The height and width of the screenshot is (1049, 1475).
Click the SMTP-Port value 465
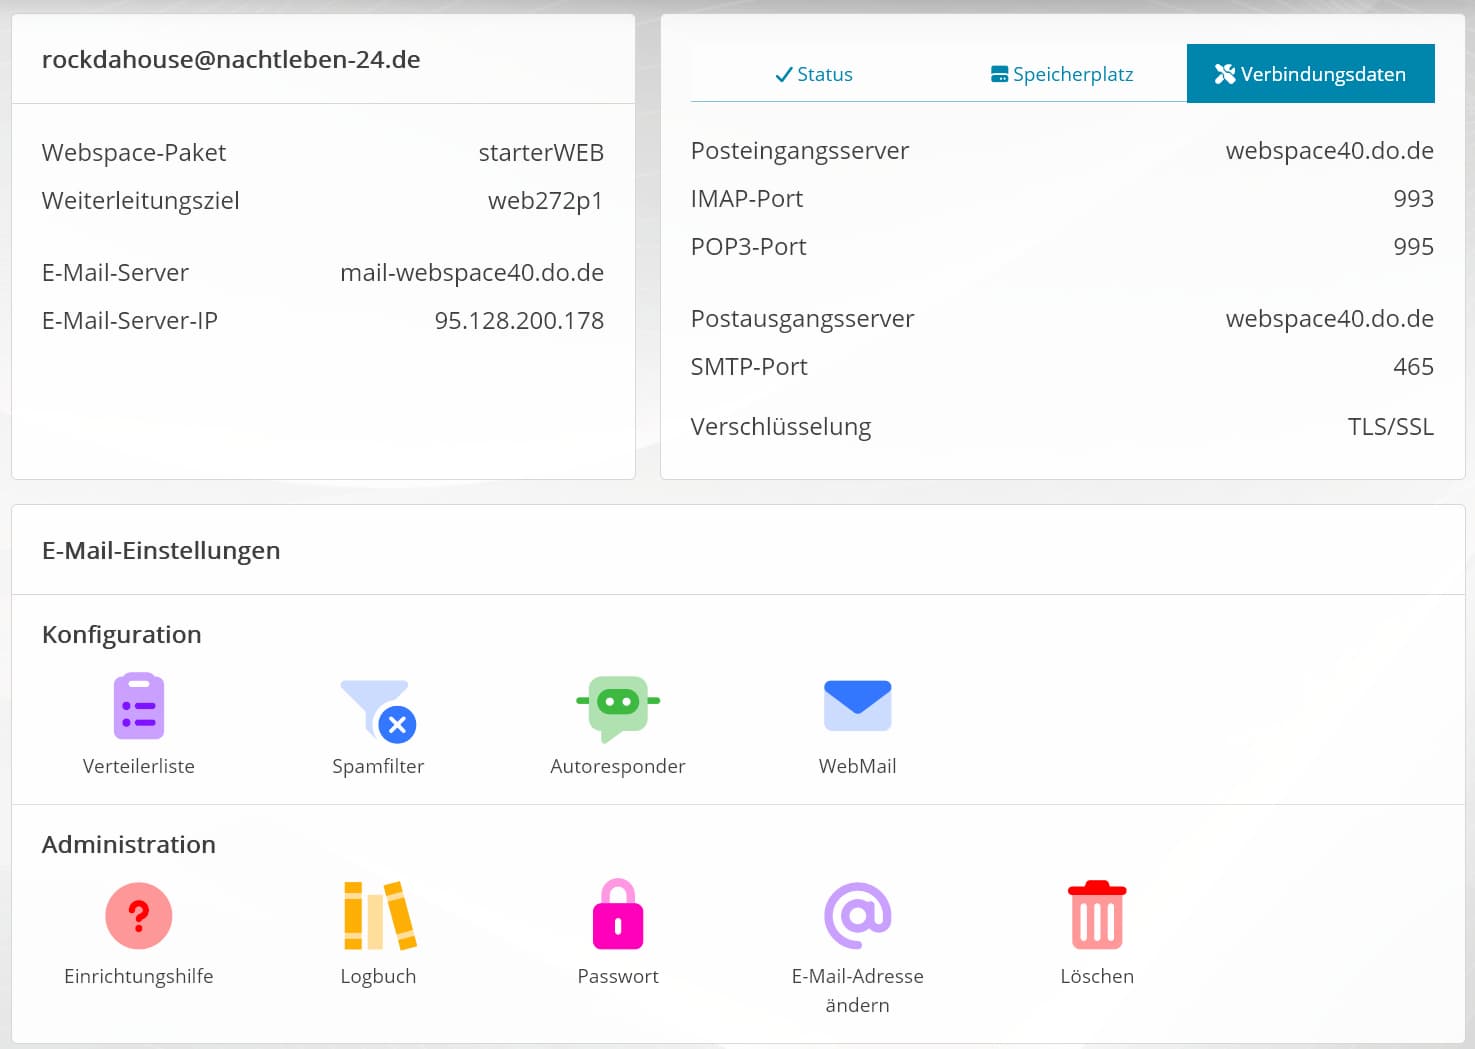tap(1413, 367)
